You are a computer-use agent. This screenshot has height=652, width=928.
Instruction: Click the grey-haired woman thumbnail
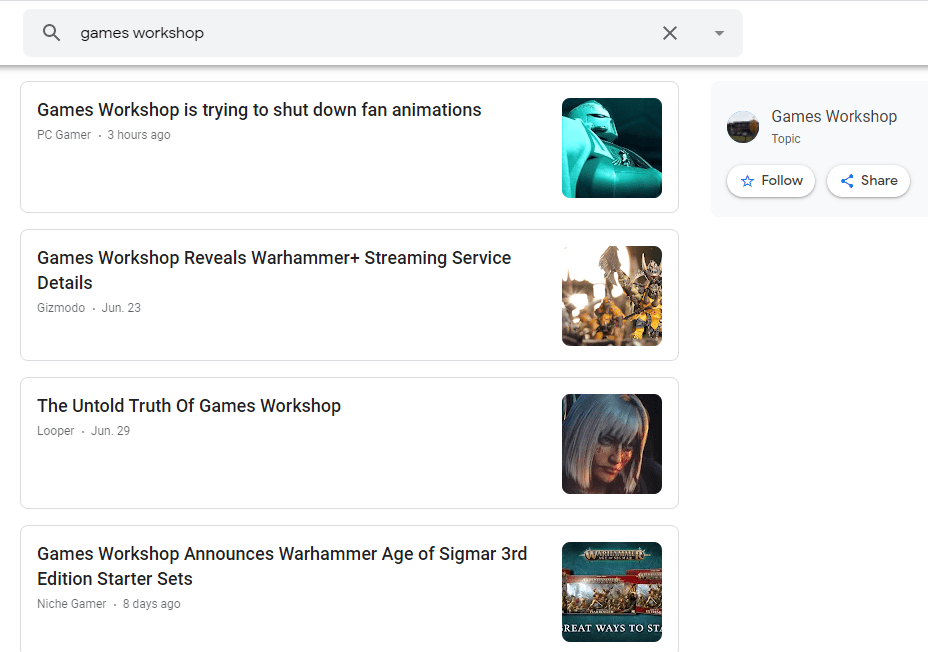(x=612, y=444)
